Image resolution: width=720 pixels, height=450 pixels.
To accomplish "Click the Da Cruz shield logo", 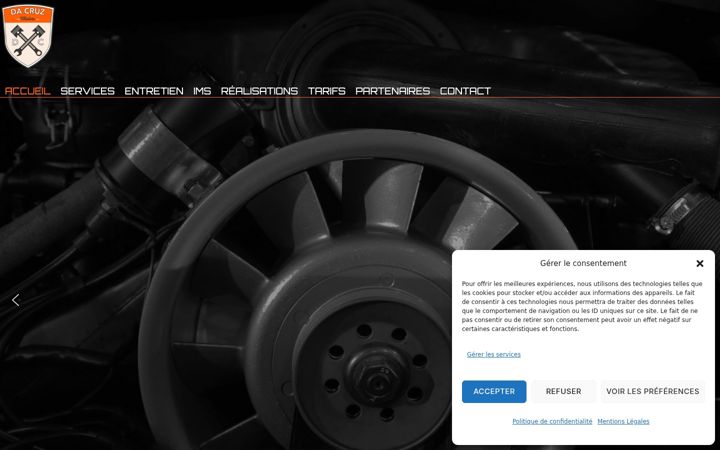I will point(28,36).
